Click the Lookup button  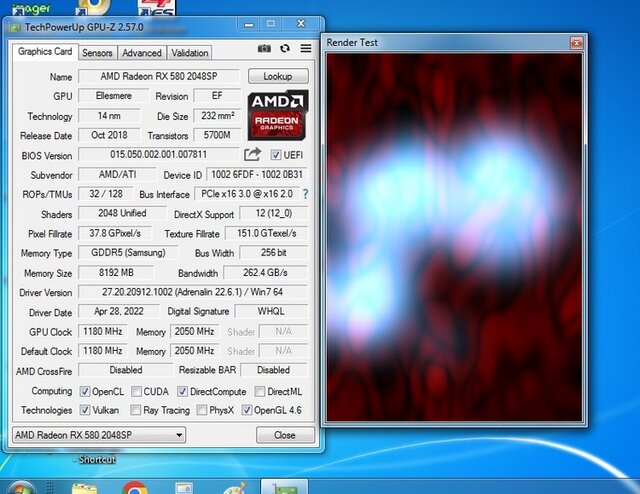[x=278, y=76]
